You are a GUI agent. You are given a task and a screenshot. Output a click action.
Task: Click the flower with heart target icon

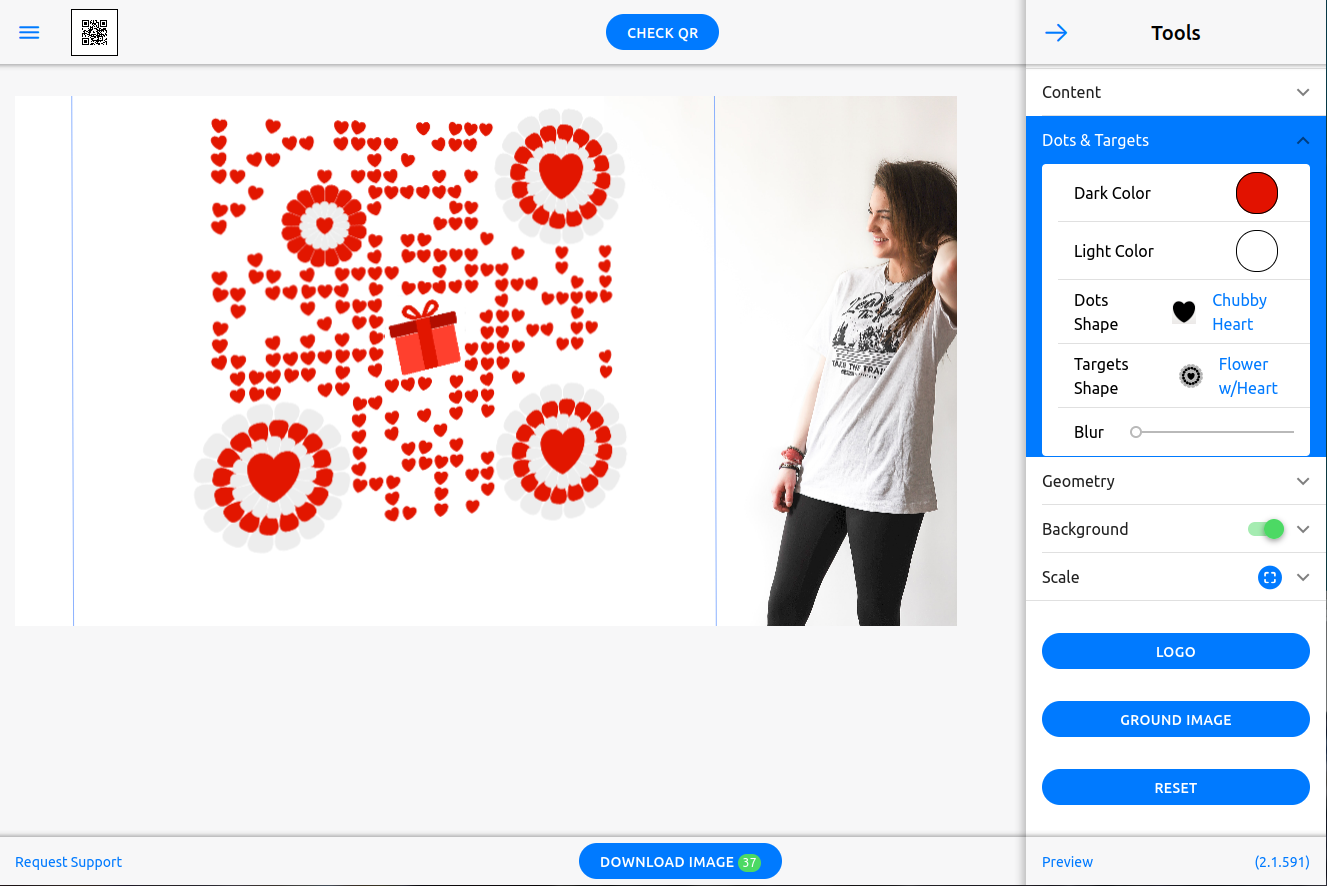tap(1190, 375)
